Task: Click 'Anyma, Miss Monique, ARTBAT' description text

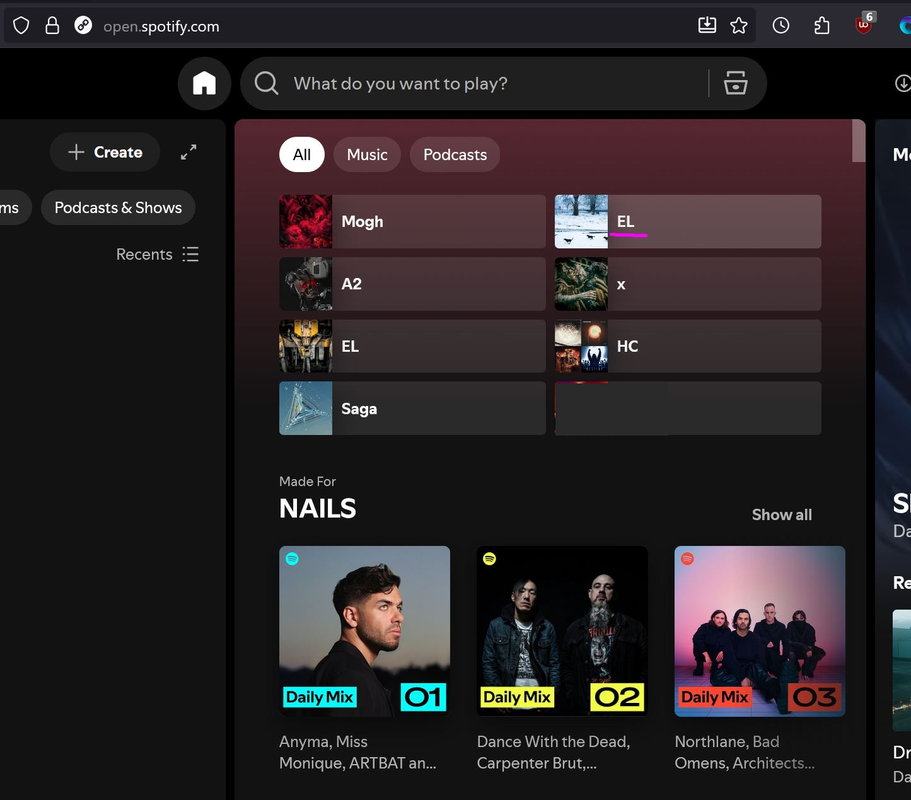Action: tap(357, 752)
